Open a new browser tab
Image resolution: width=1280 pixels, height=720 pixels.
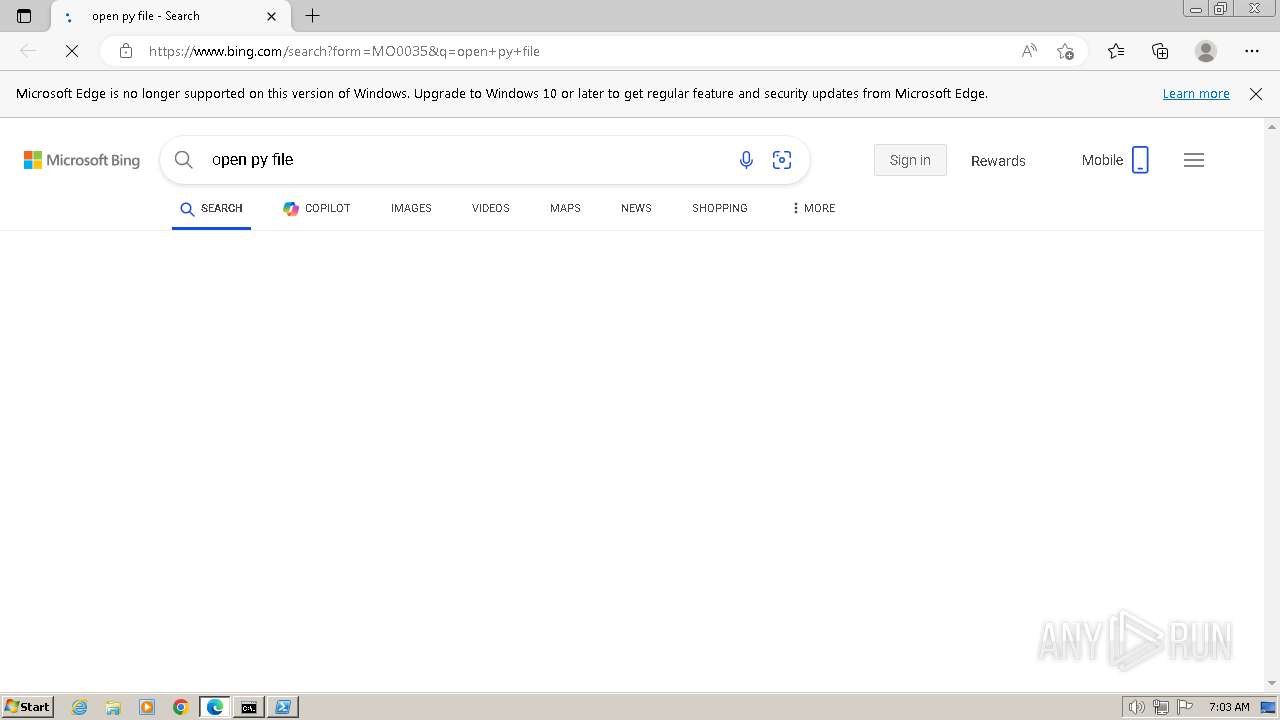click(x=312, y=16)
